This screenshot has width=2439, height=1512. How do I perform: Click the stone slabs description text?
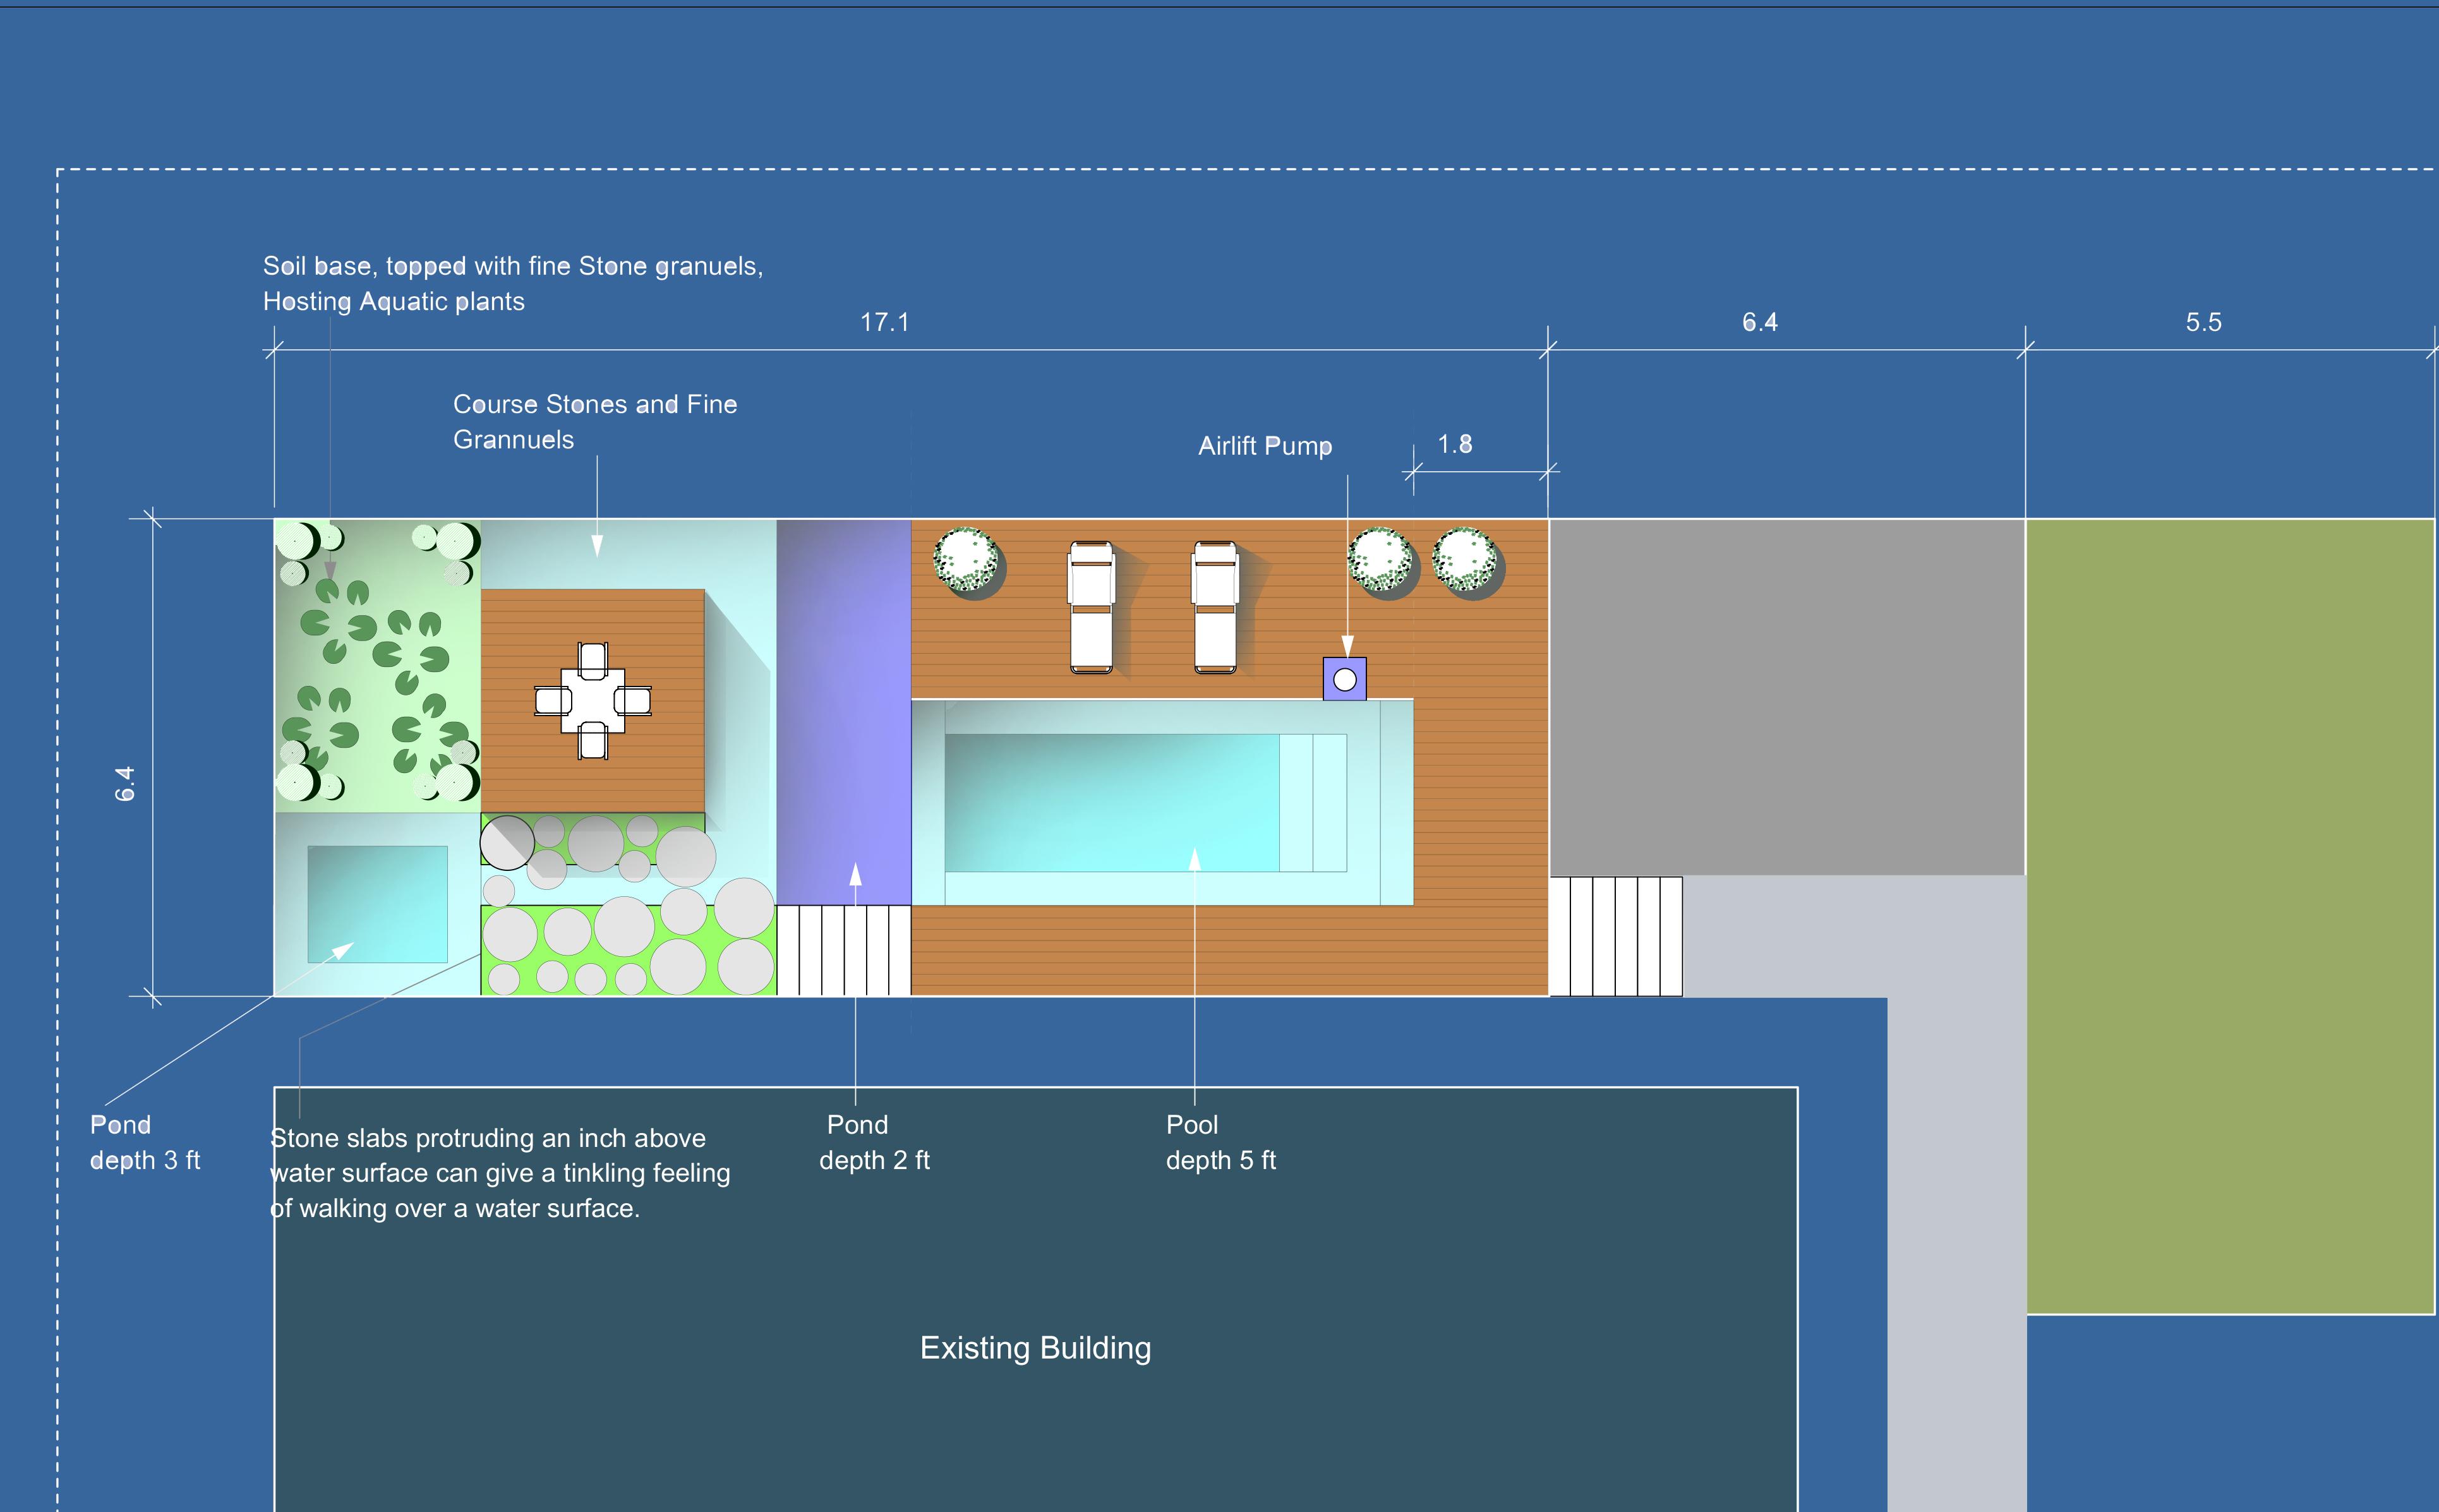pos(500,1173)
